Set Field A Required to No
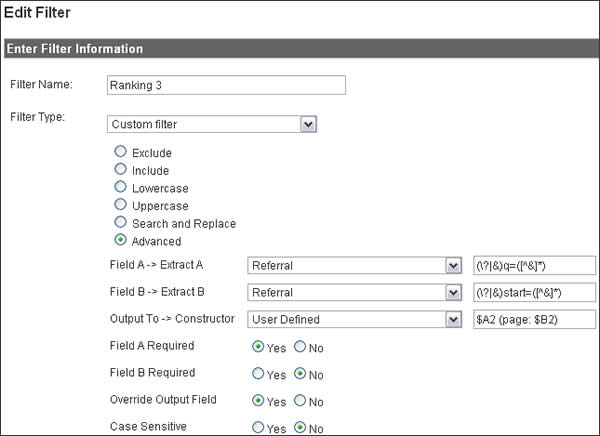This screenshot has height=436, width=600. (298, 347)
